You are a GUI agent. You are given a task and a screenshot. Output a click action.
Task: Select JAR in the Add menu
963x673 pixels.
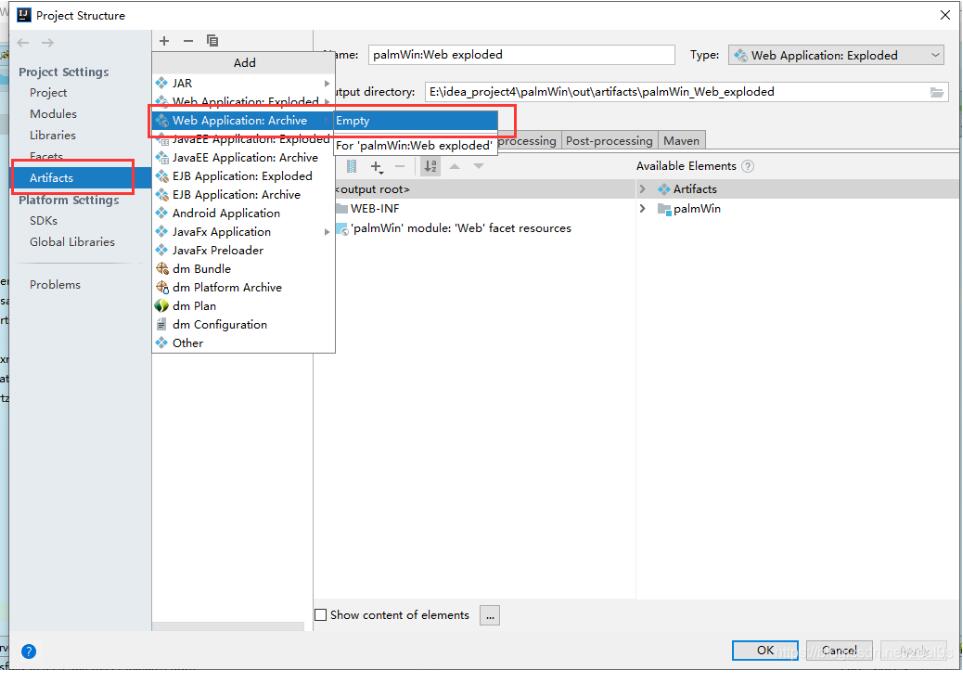[x=243, y=84]
